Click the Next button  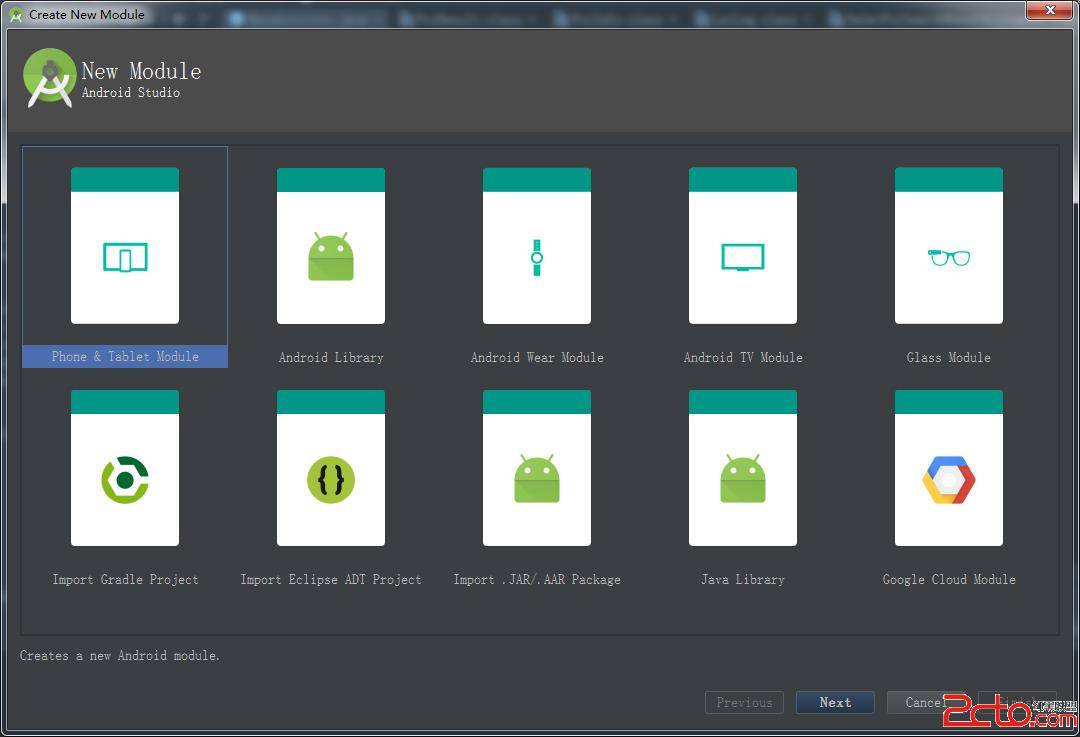(835, 703)
